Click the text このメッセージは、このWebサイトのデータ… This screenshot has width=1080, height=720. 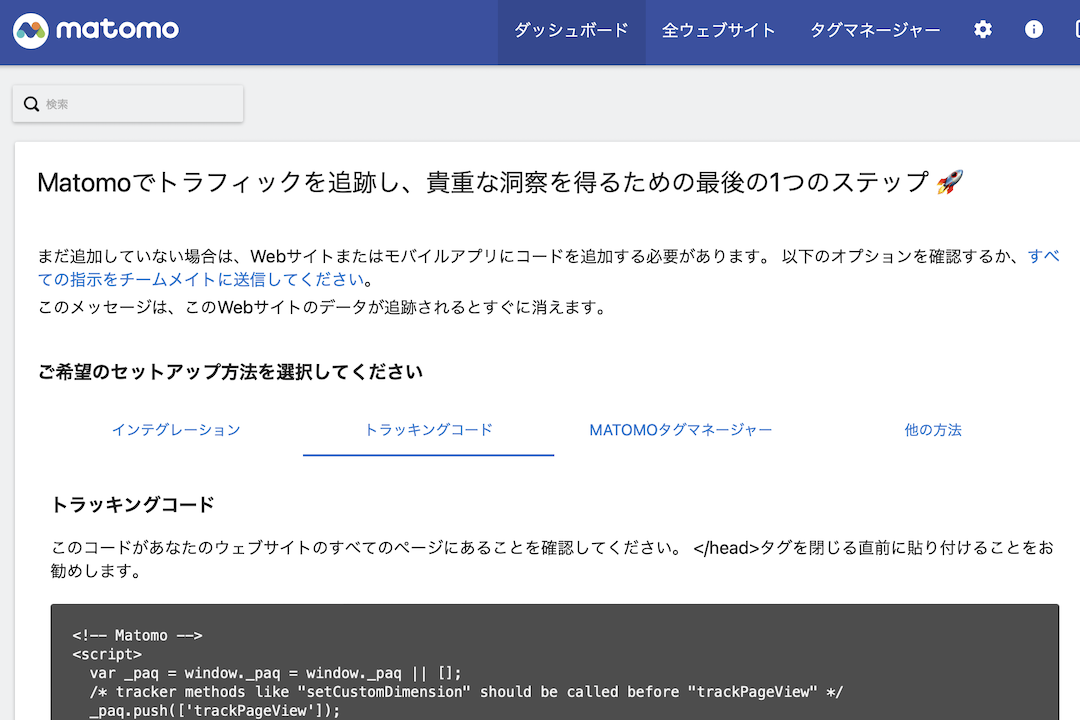coord(324,307)
